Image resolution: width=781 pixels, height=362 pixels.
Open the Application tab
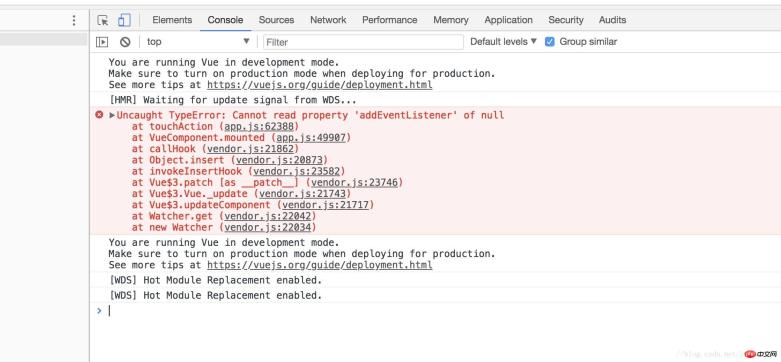[x=509, y=20]
